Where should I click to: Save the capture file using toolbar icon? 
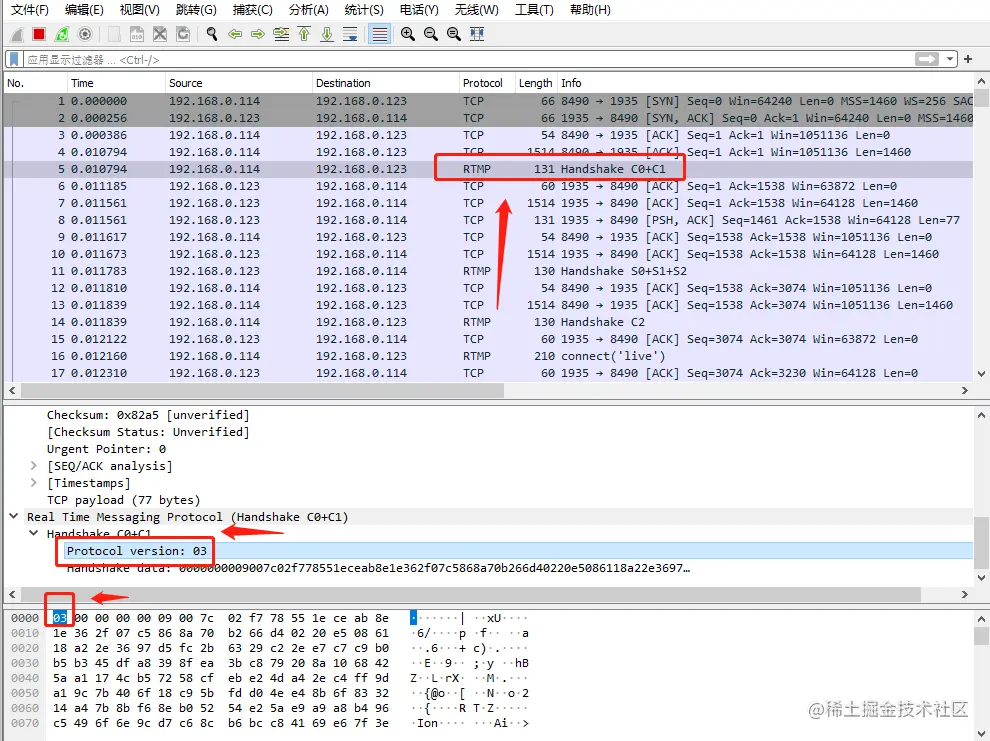click(137, 34)
